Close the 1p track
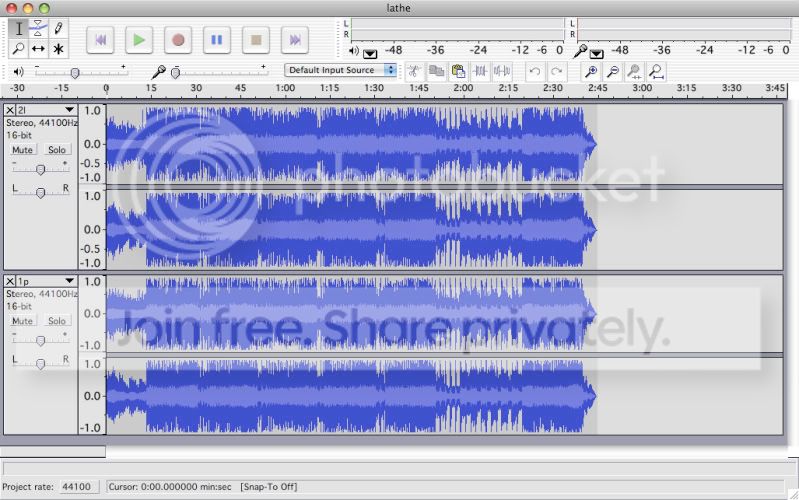 click(x=10, y=281)
